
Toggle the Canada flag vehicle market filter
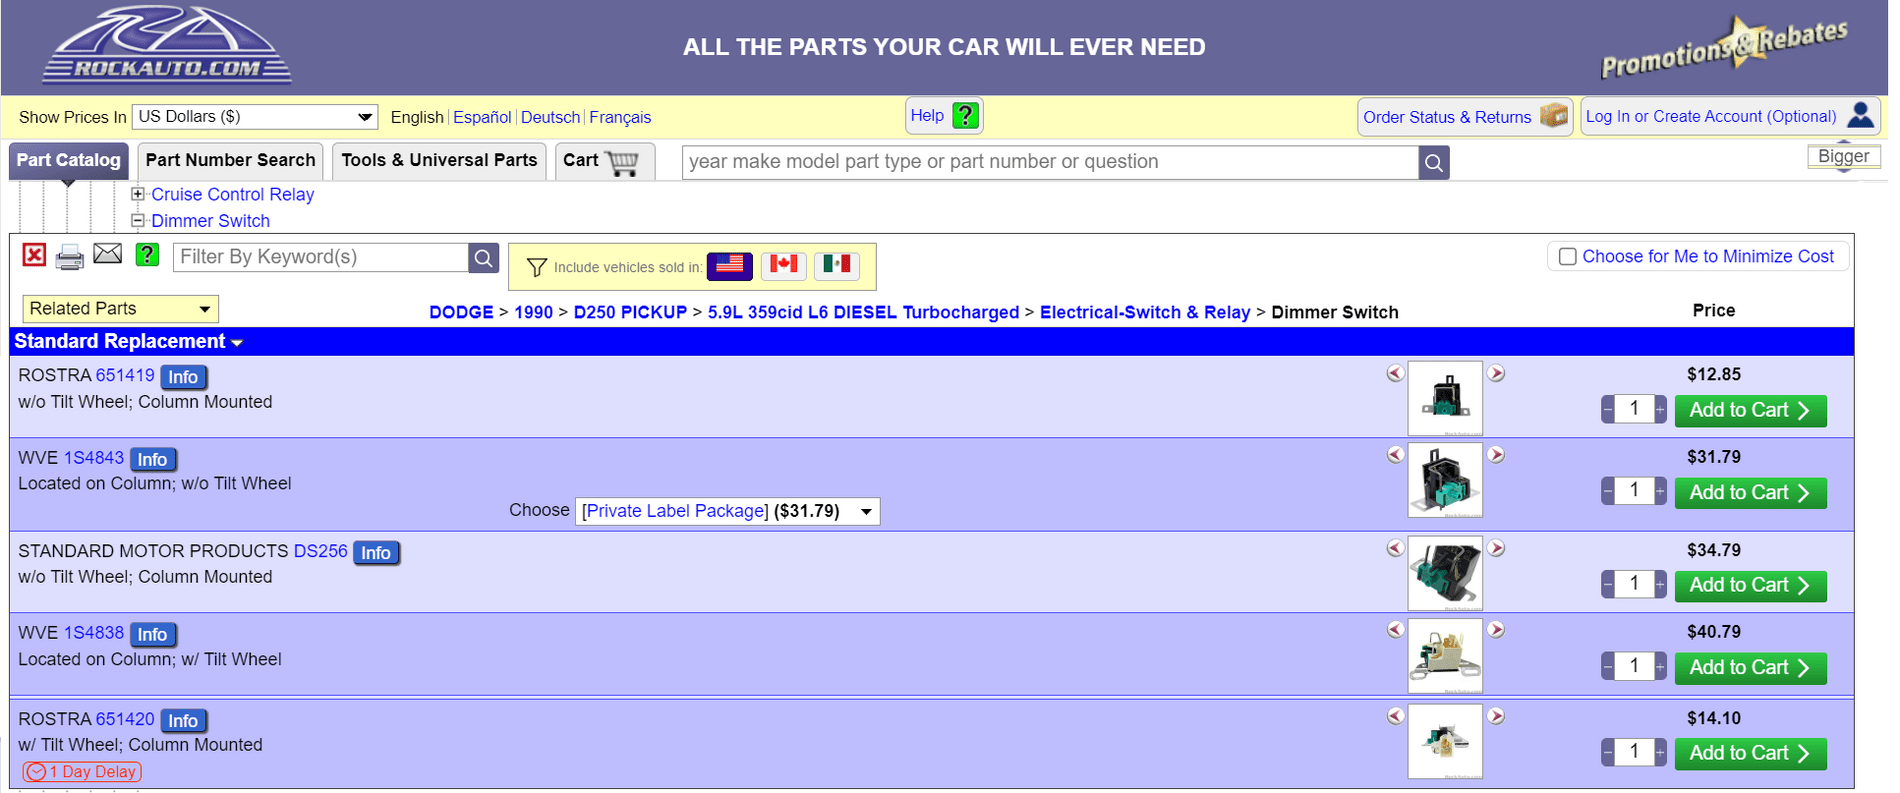point(784,265)
